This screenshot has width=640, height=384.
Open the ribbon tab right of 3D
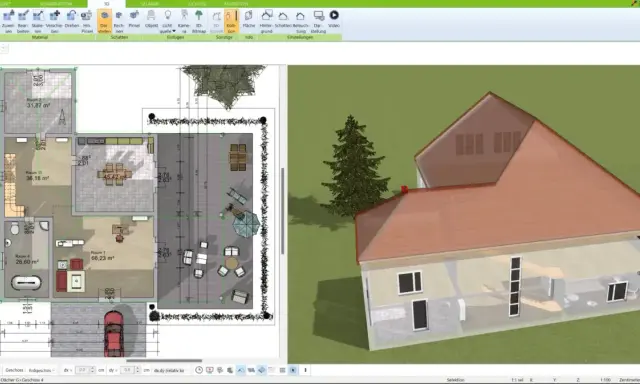[x=149, y=4]
